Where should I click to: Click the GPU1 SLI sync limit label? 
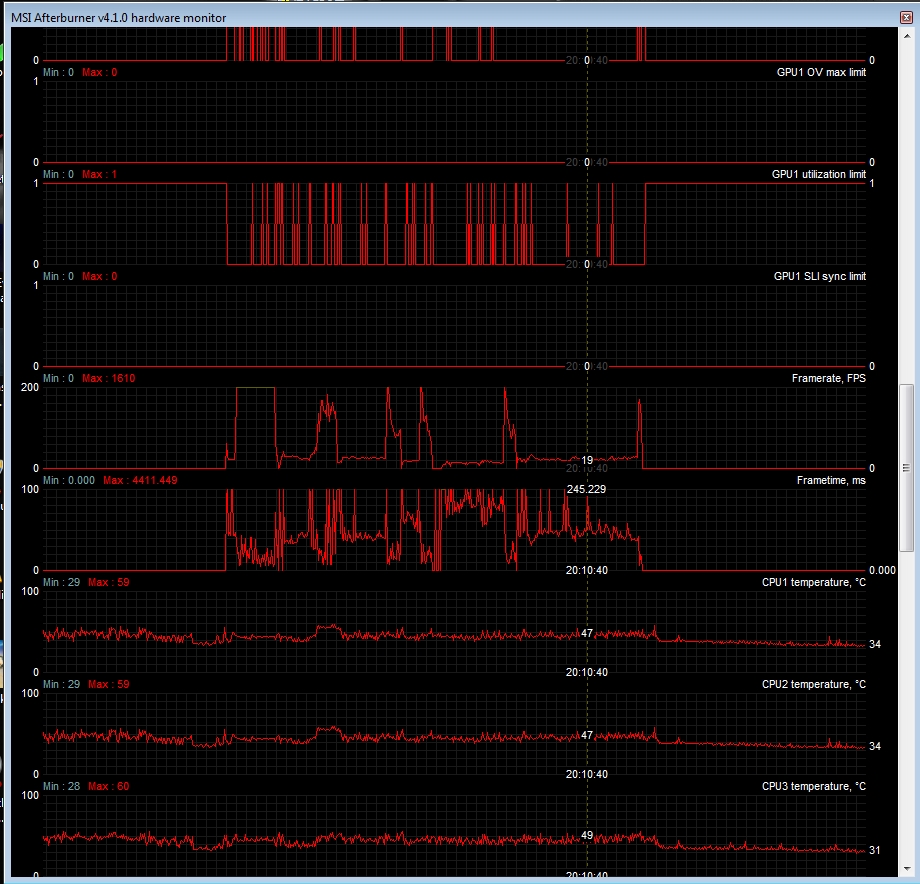click(820, 276)
